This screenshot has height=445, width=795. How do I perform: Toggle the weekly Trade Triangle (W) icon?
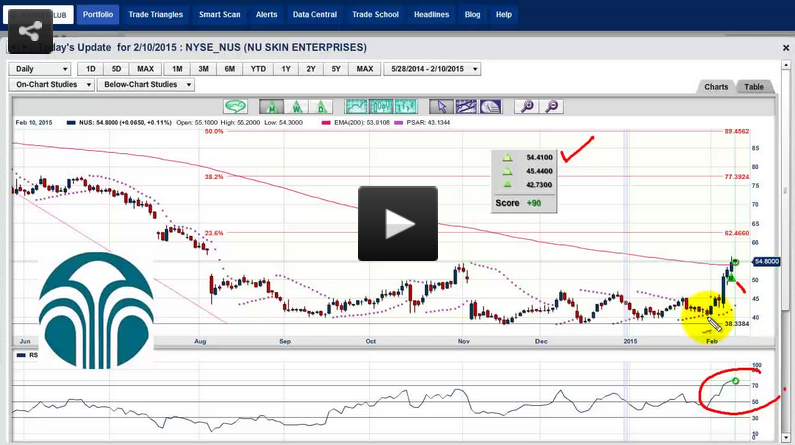(295, 106)
